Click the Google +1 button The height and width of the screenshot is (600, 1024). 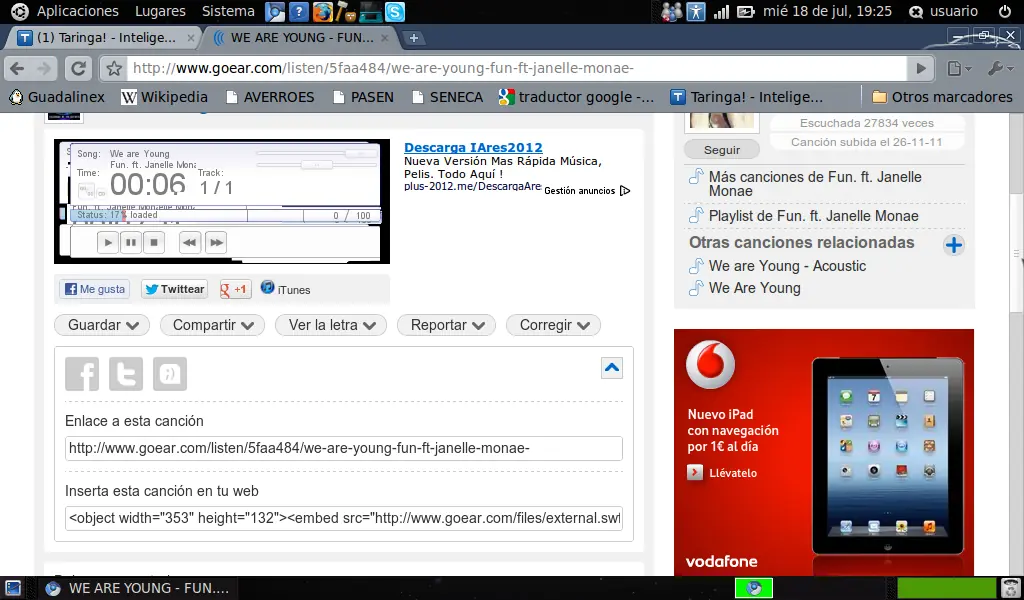click(235, 289)
